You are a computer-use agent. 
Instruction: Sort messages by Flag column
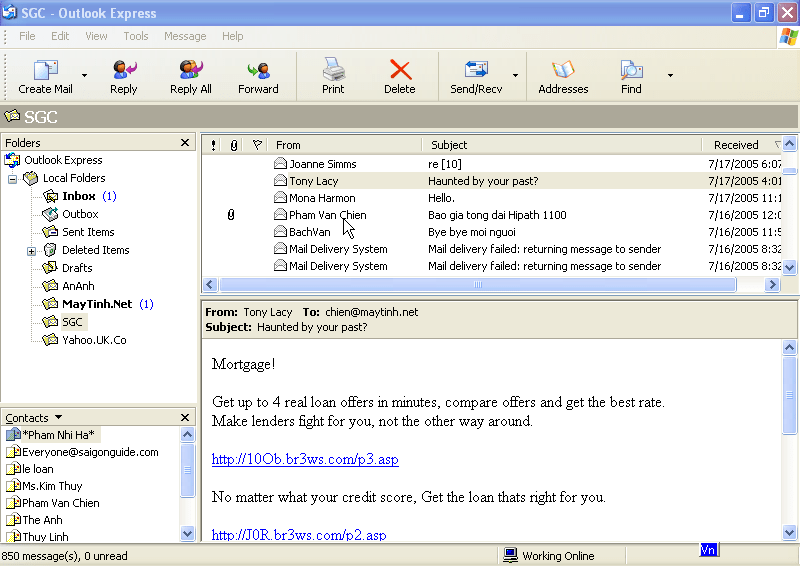(x=257, y=145)
